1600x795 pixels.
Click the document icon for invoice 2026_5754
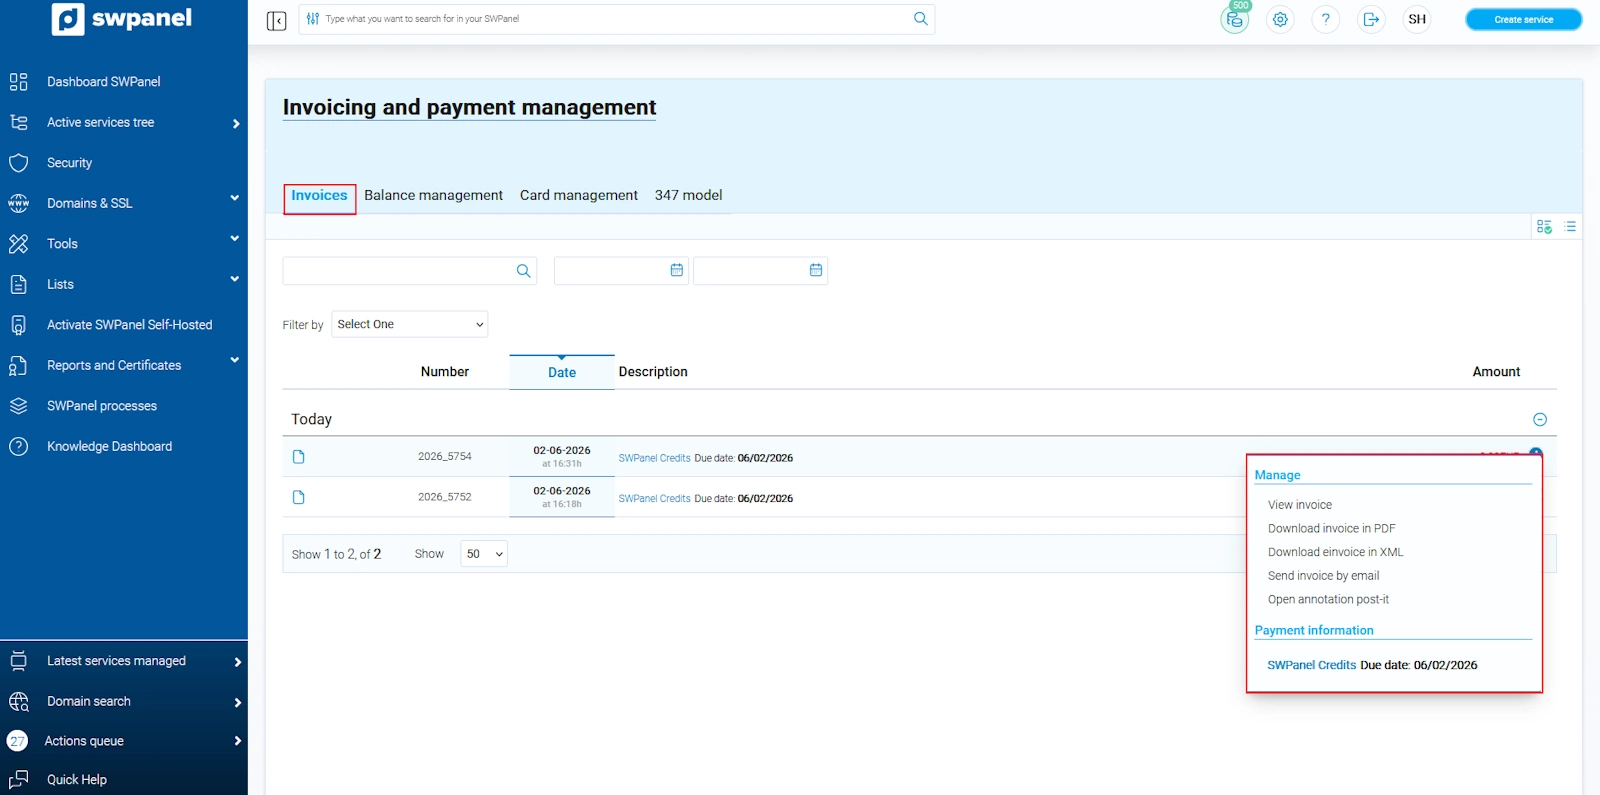pos(298,457)
